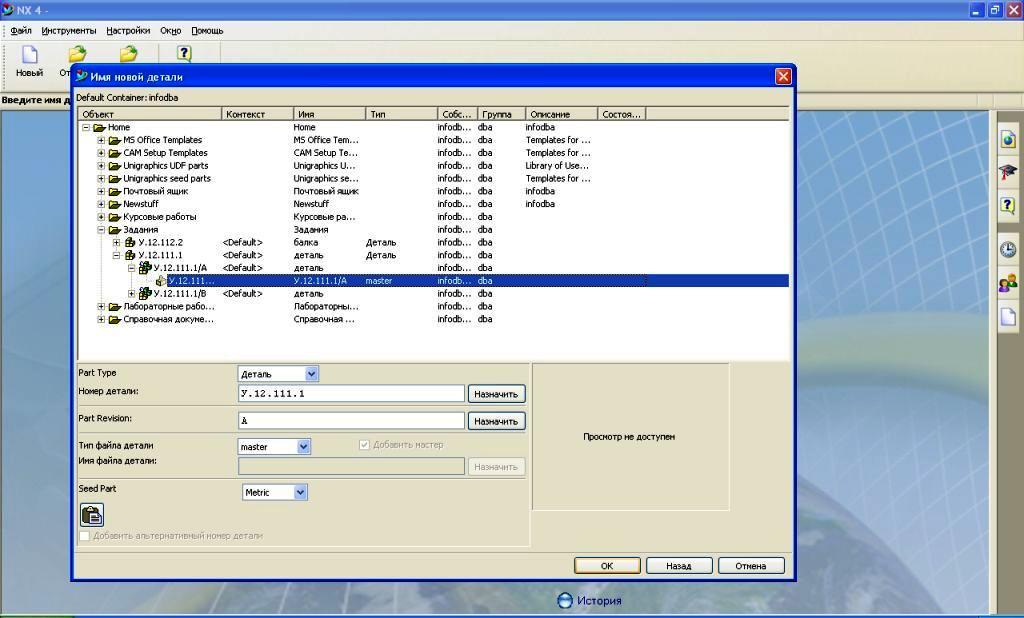The width and height of the screenshot is (1024, 618).
Task: Expand the У.12.112.2 item node
Action: (116, 242)
